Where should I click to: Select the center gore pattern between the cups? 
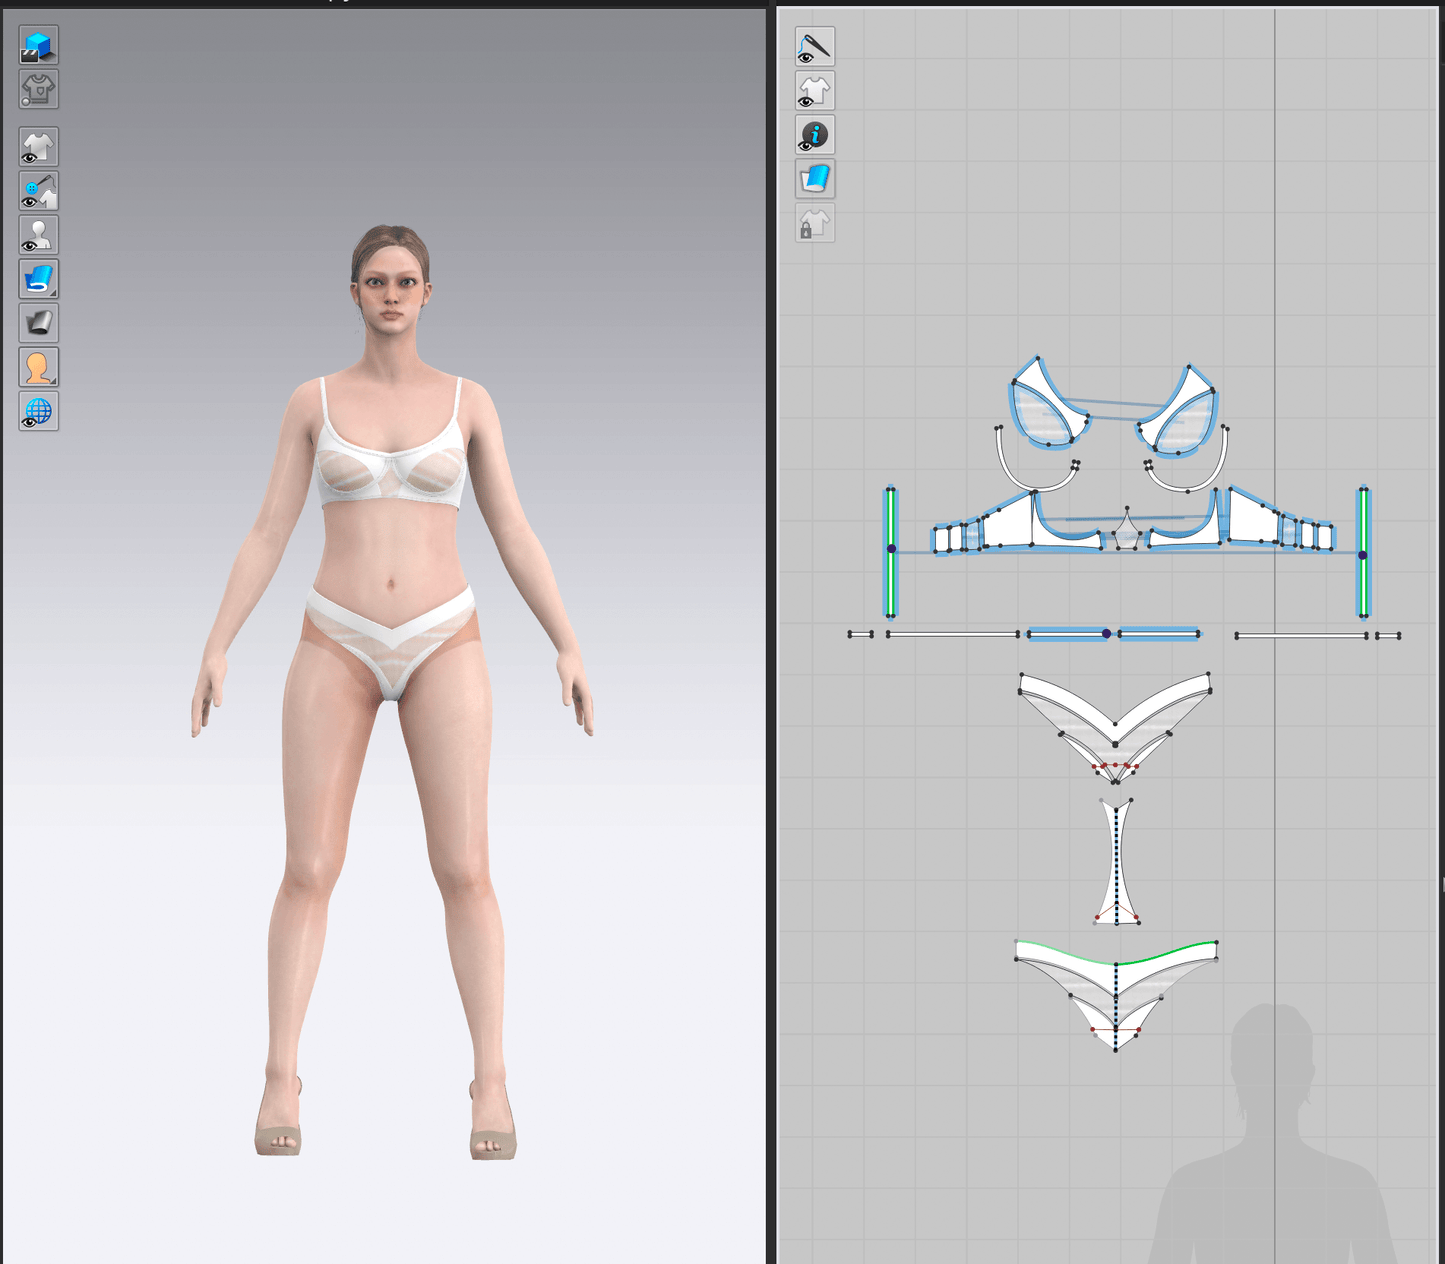[1127, 531]
